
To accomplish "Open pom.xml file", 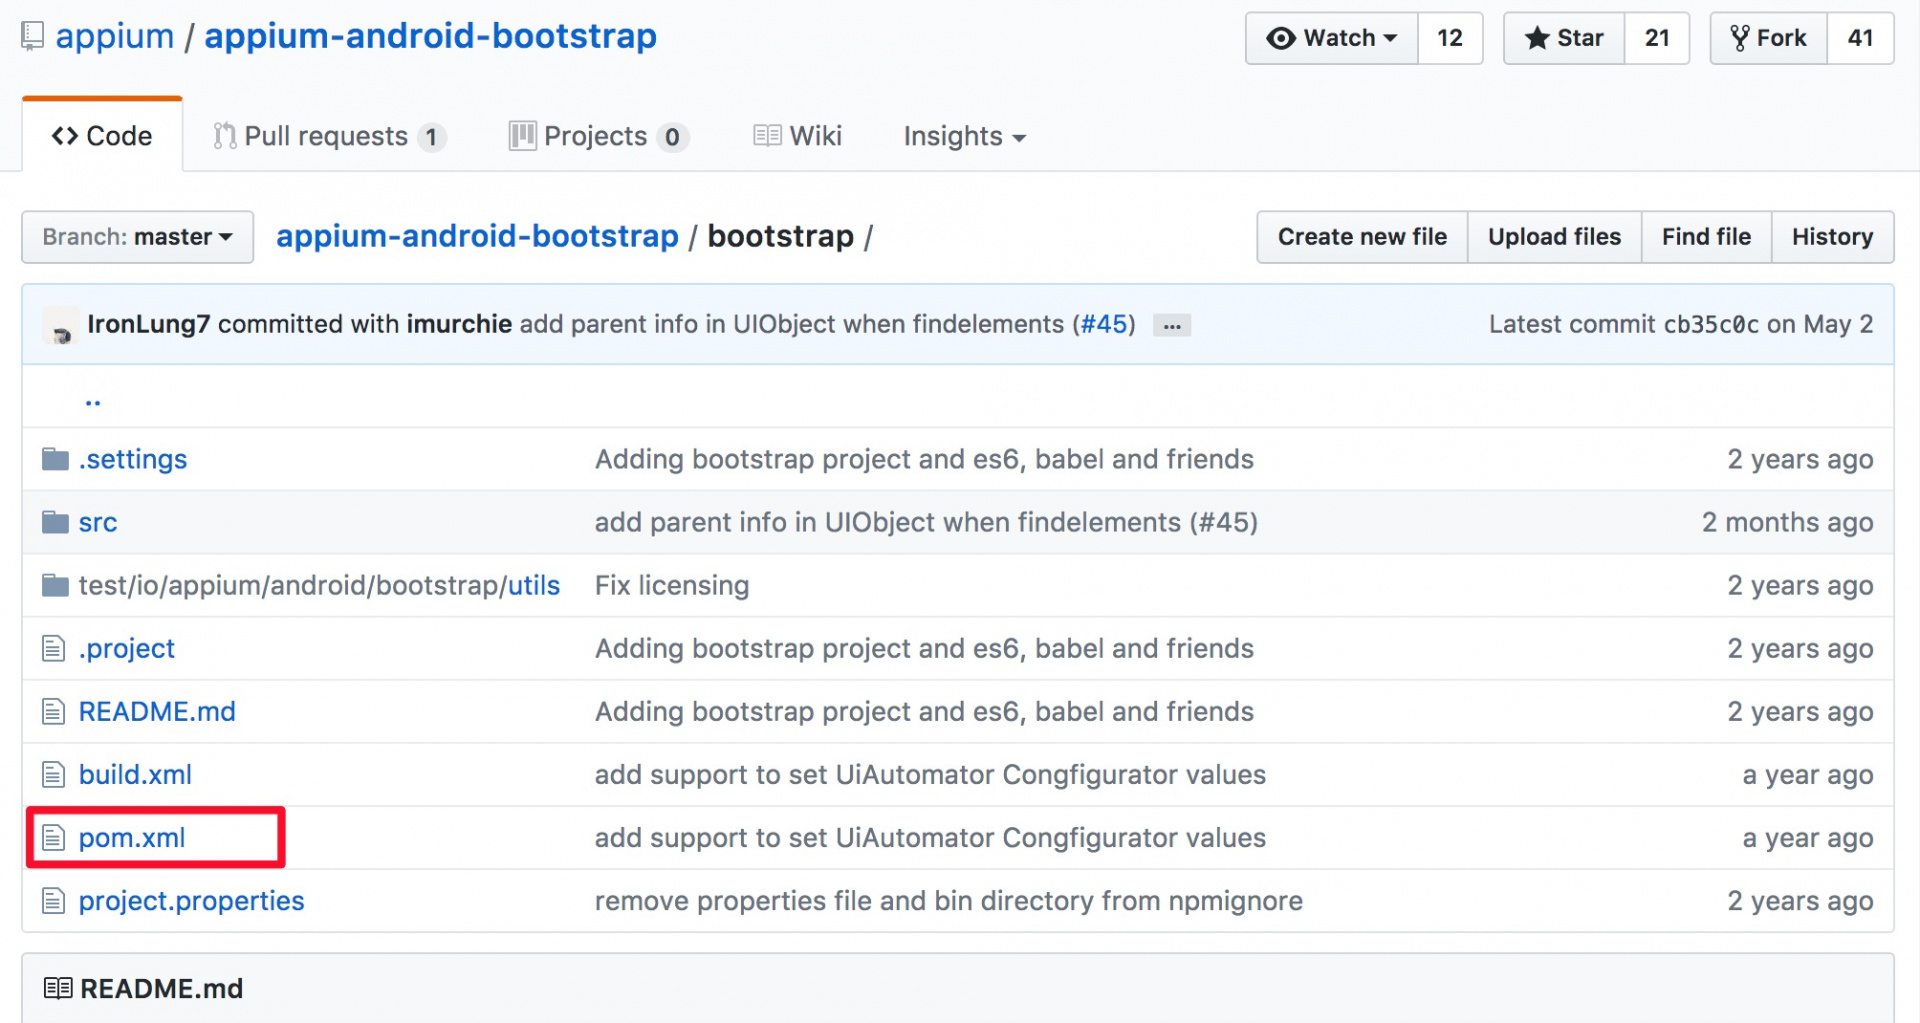I will click(x=132, y=837).
